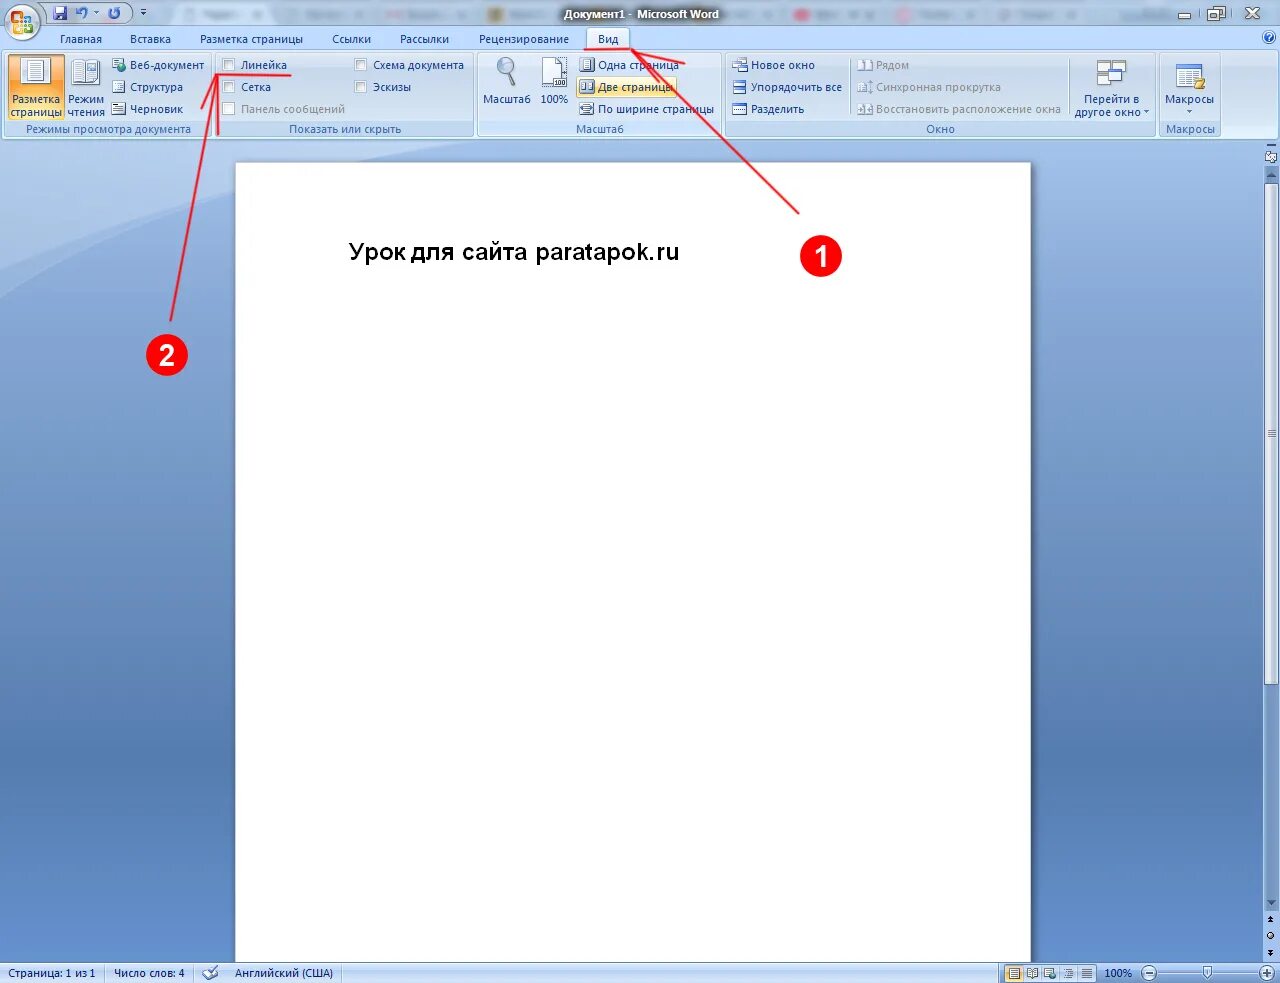Click Previous page double-arrow button
Viewport: 1280px width, 983px height.
[1271, 920]
